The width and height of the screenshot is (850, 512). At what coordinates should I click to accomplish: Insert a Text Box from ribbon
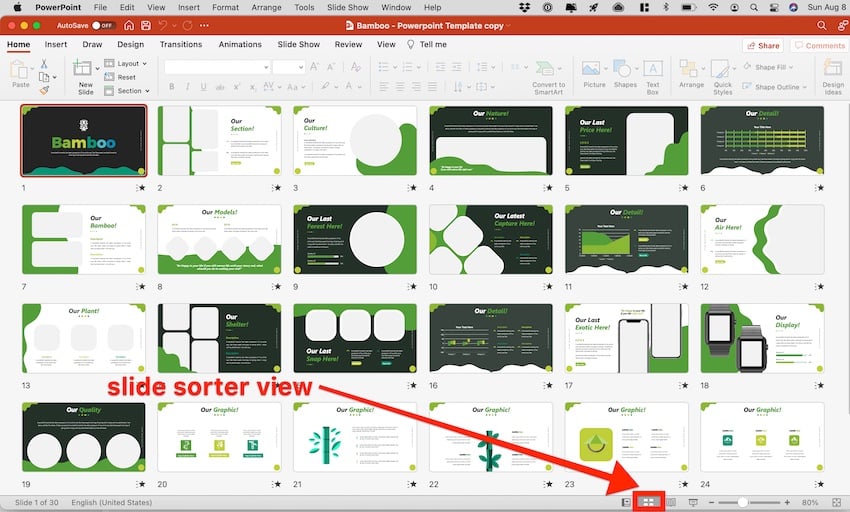(652, 75)
